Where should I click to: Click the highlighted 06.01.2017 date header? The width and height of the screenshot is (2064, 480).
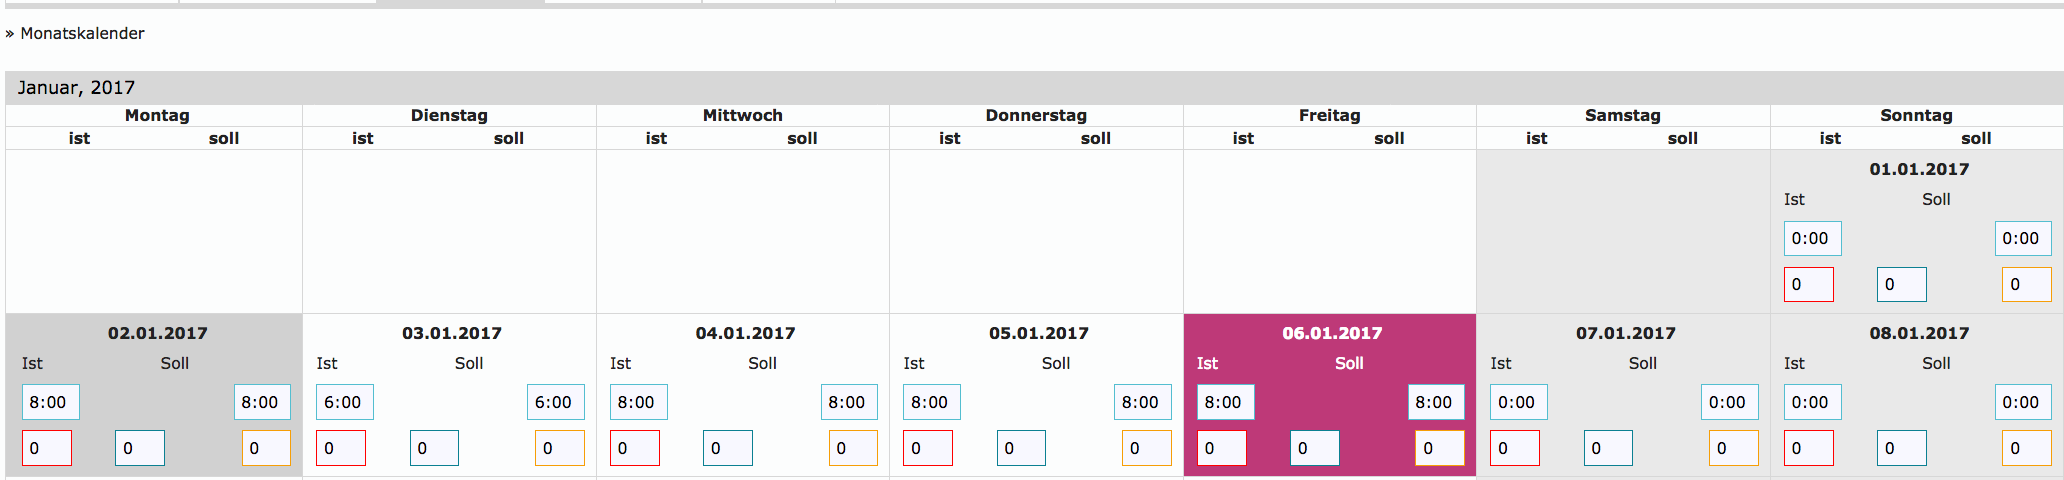coord(1331,333)
